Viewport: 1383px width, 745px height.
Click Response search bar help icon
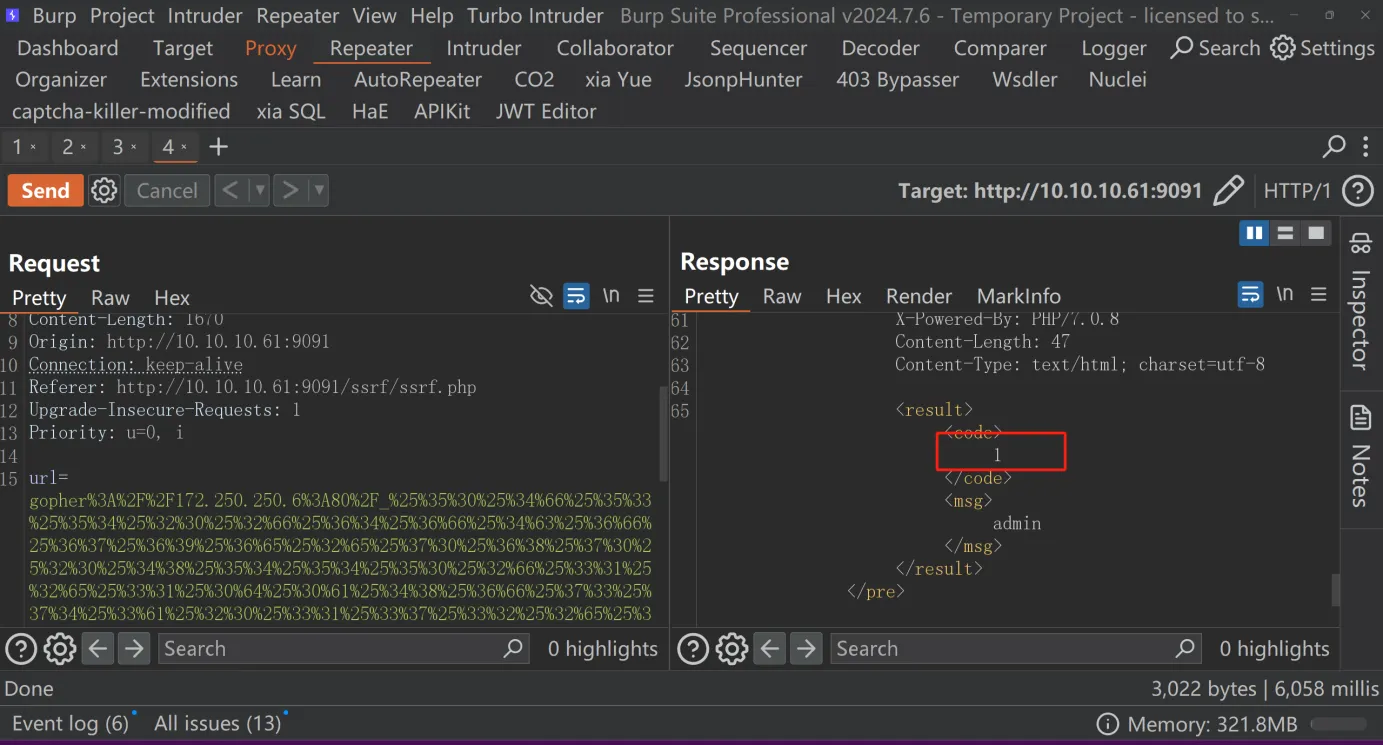(x=693, y=648)
